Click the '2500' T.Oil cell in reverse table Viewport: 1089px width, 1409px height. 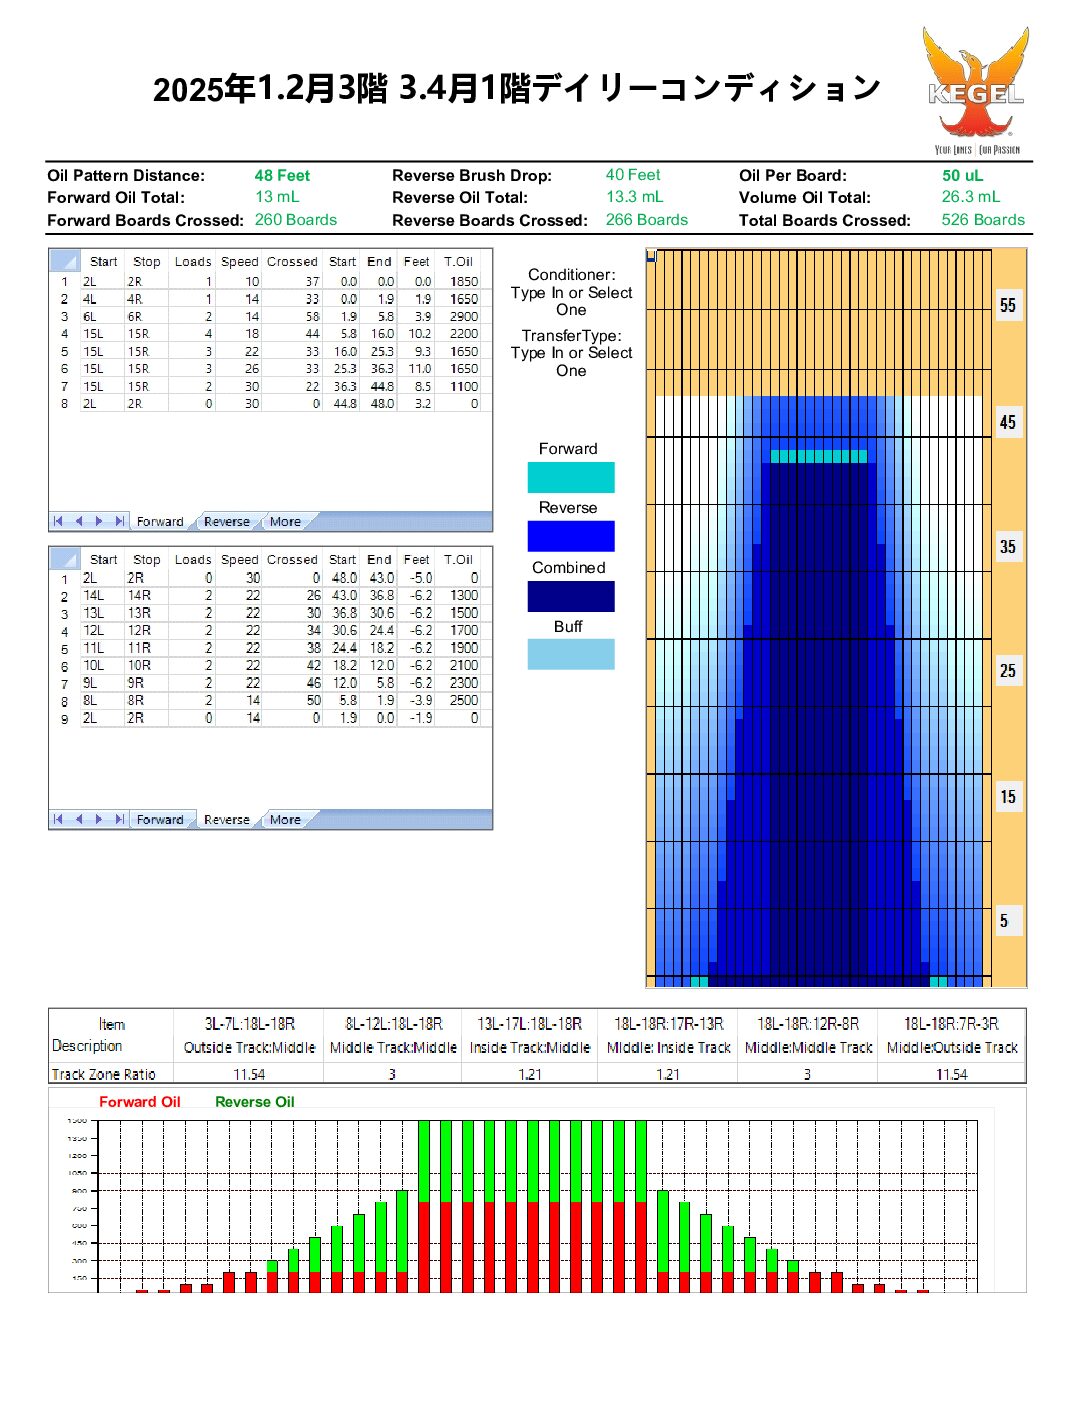(463, 700)
